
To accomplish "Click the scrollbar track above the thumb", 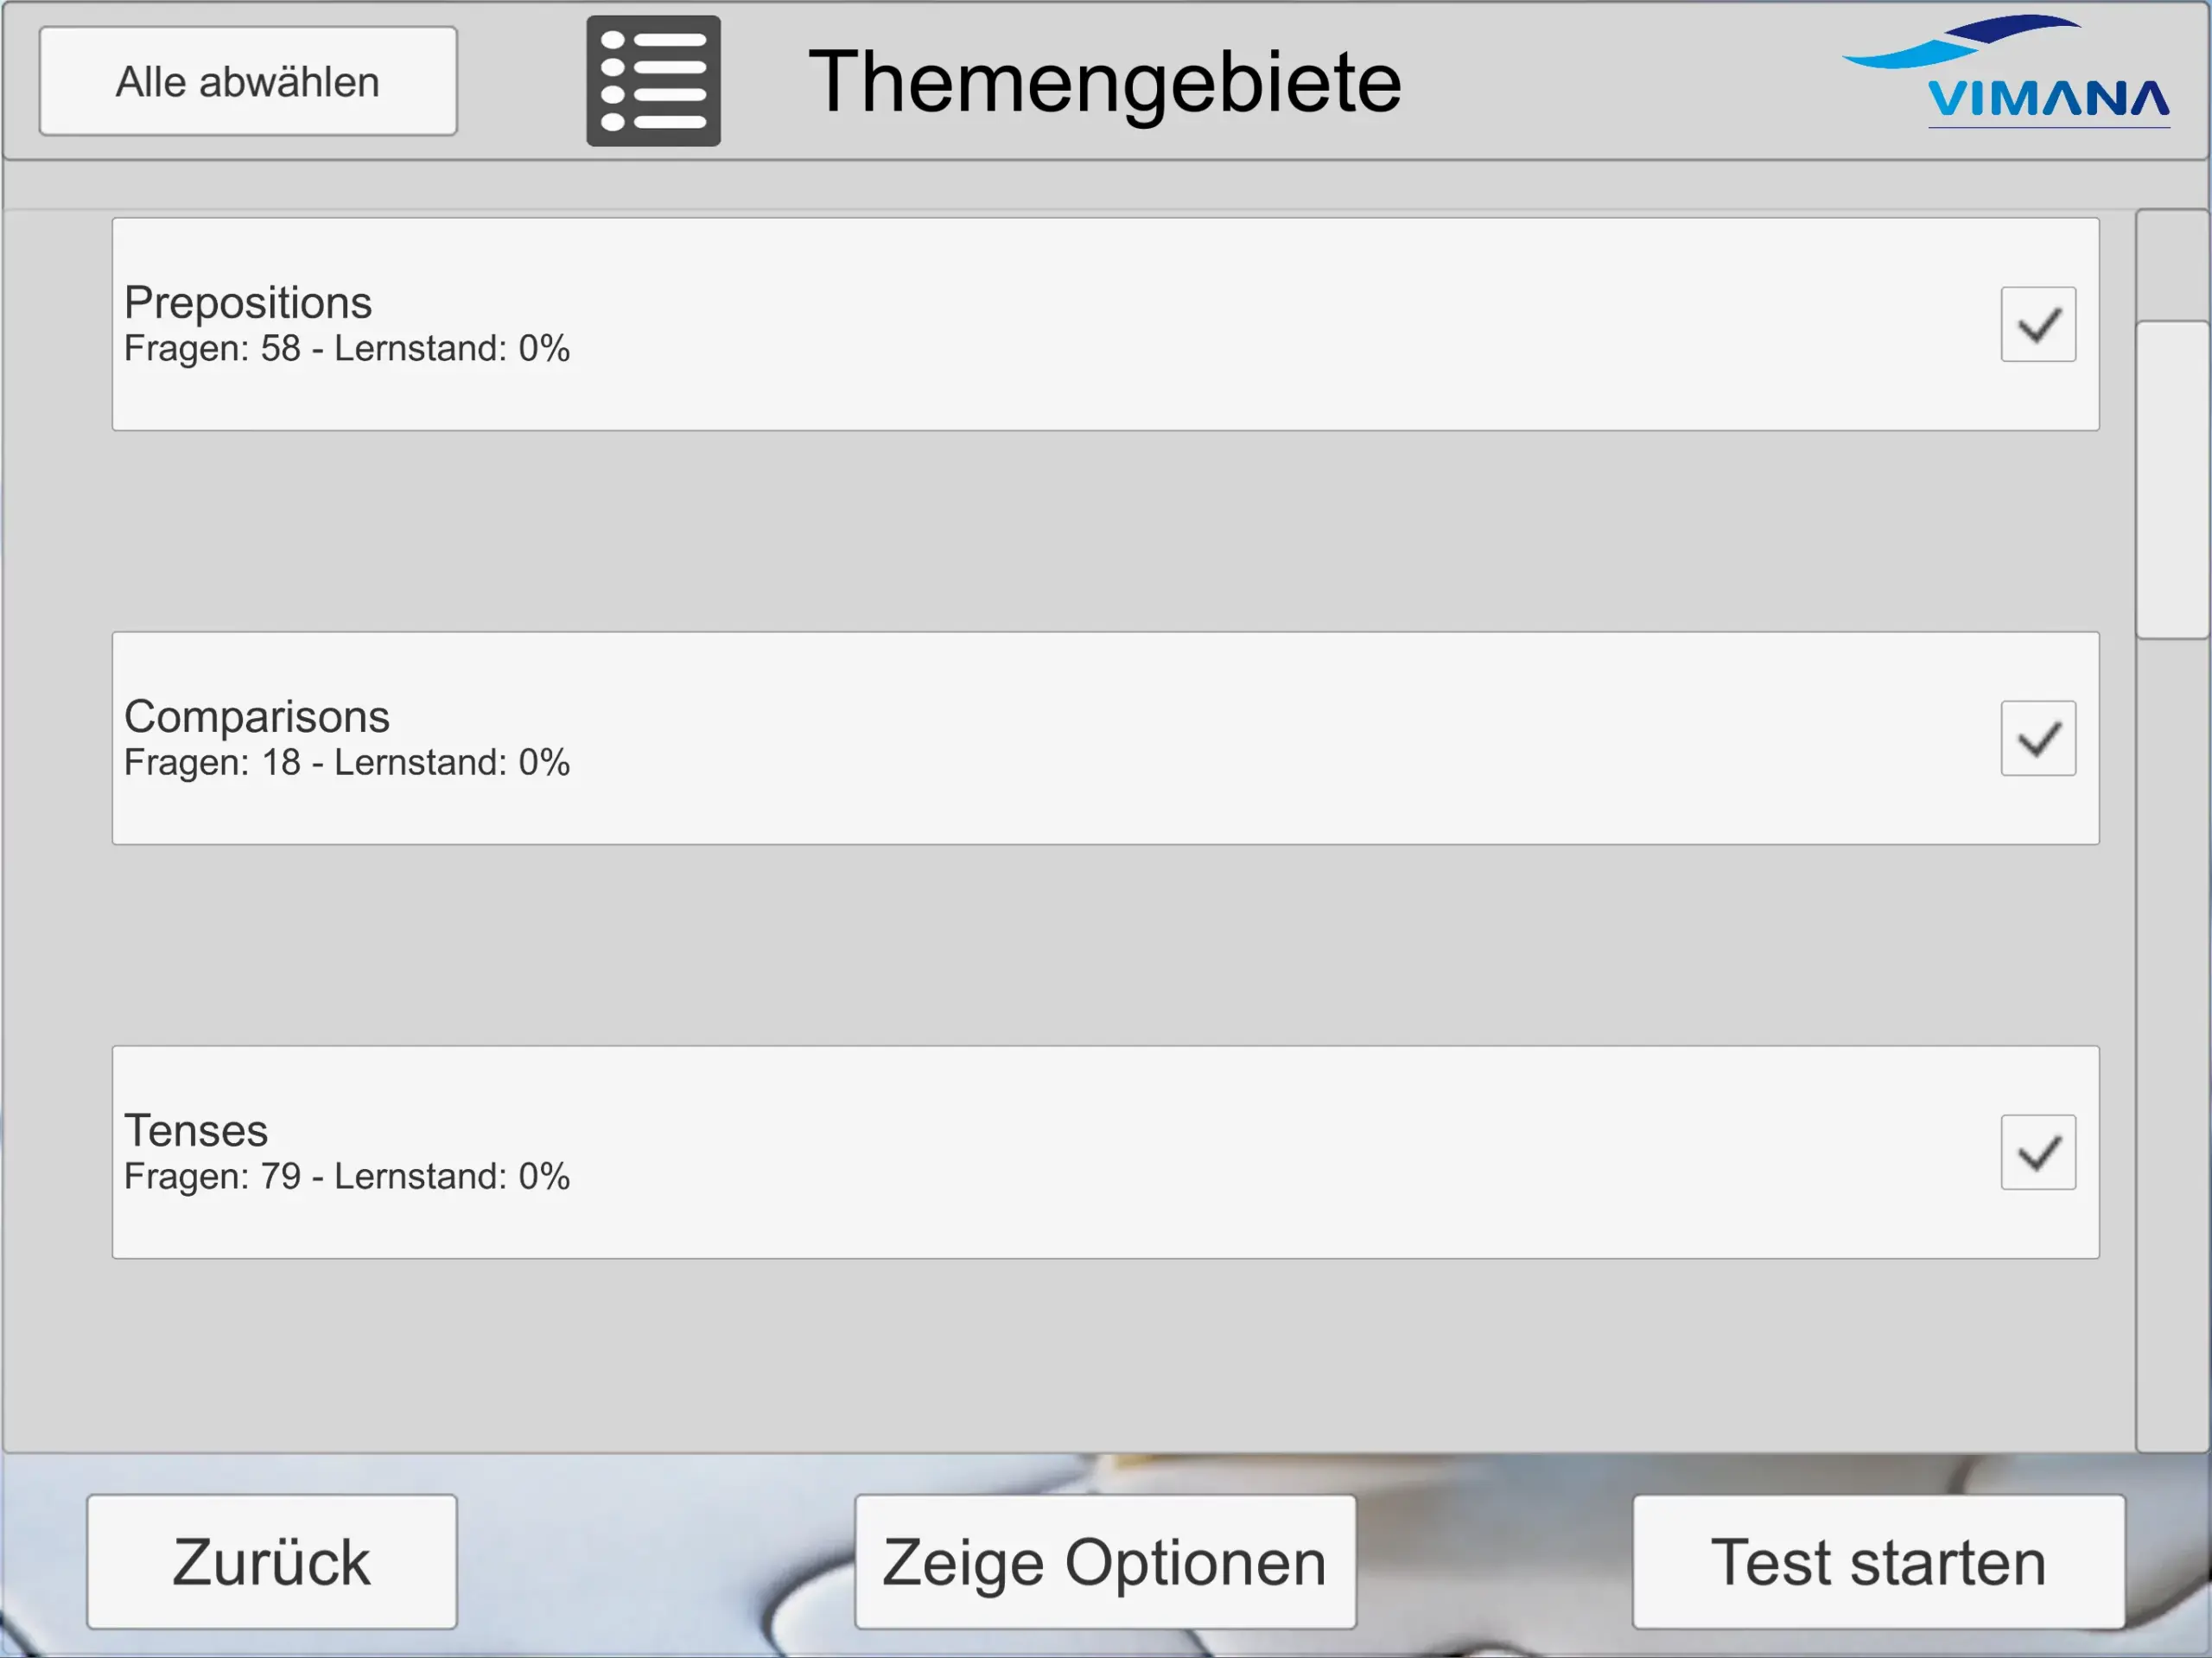I will tap(2172, 265).
